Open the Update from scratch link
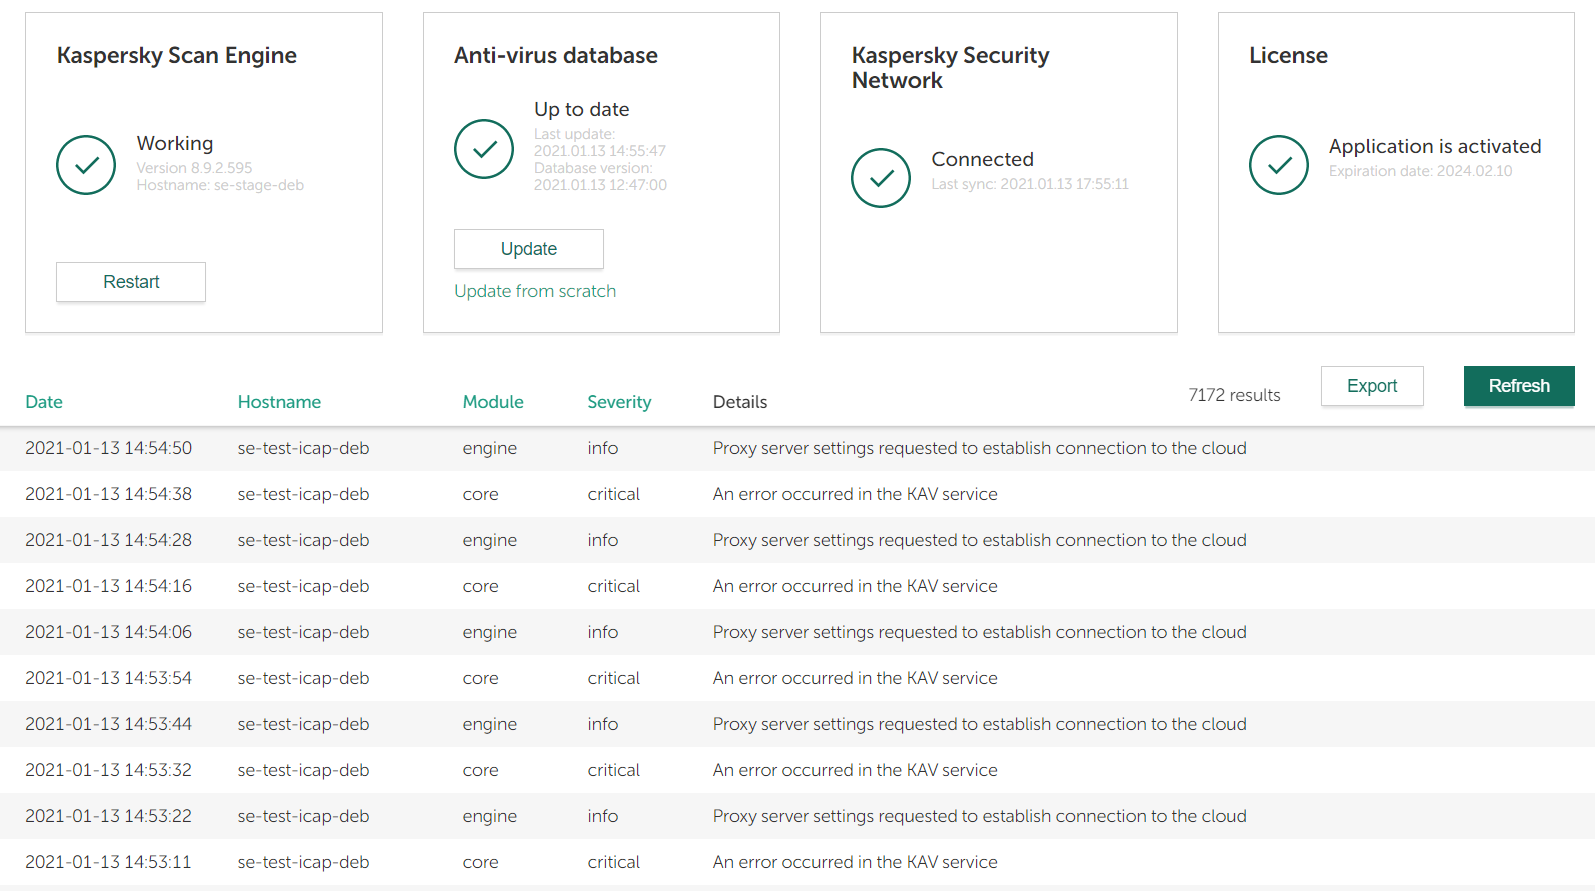 [535, 291]
